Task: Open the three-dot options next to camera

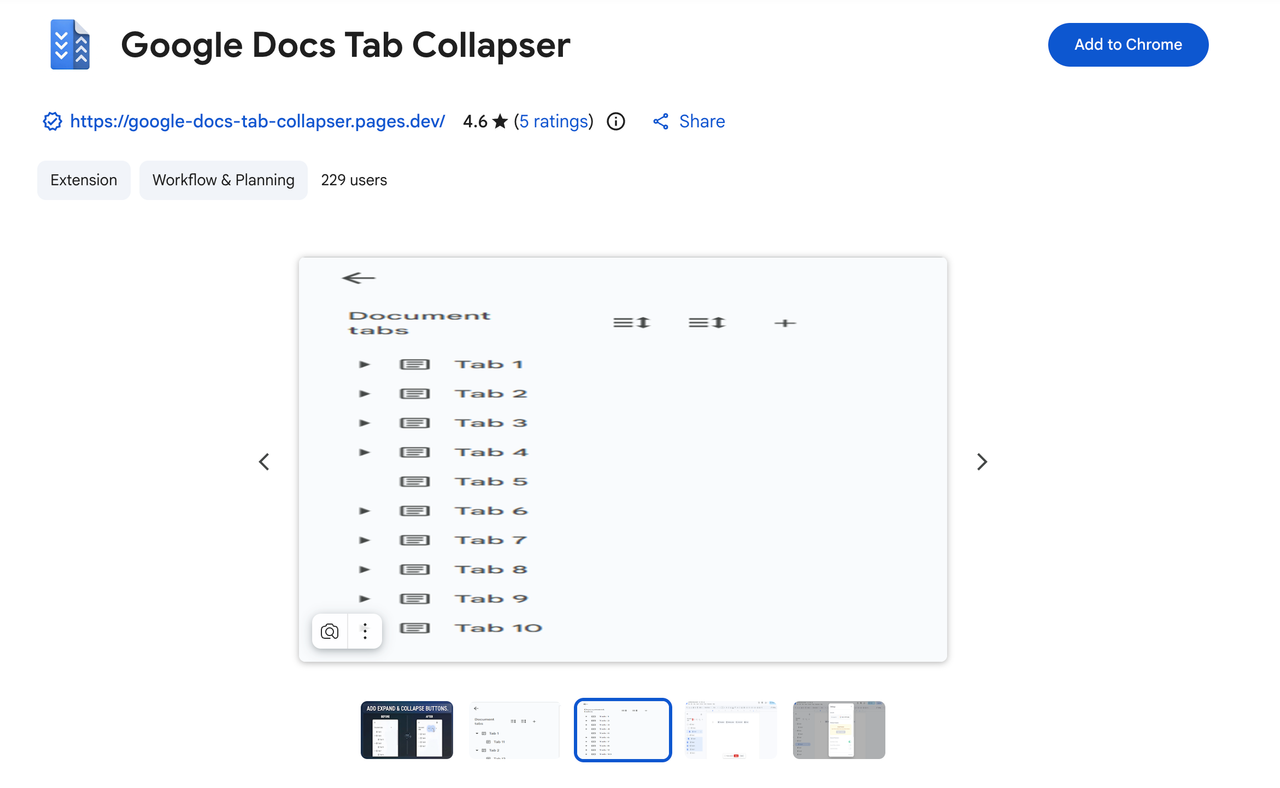Action: tap(365, 631)
